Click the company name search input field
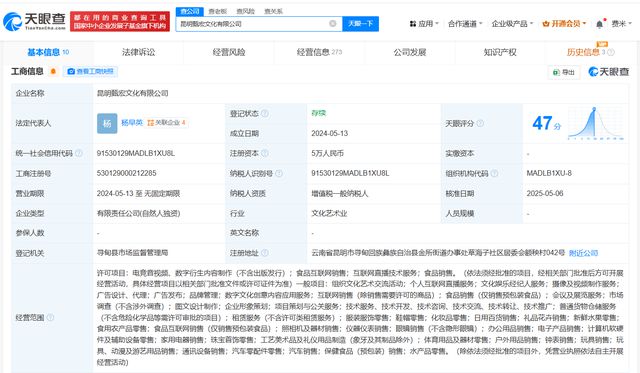 click(253, 24)
